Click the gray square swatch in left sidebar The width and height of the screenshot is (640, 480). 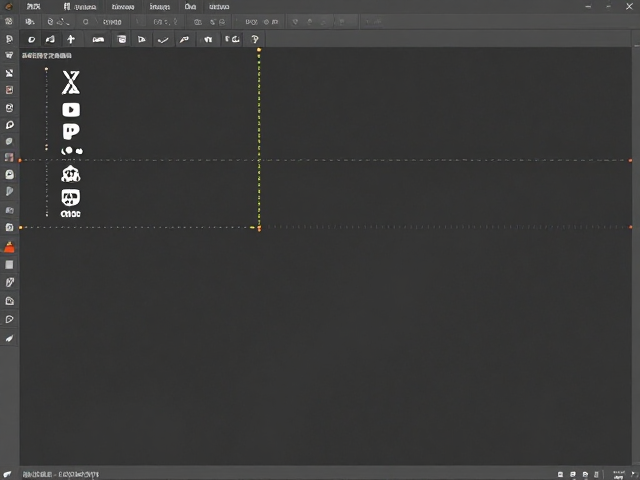[x=9, y=265]
